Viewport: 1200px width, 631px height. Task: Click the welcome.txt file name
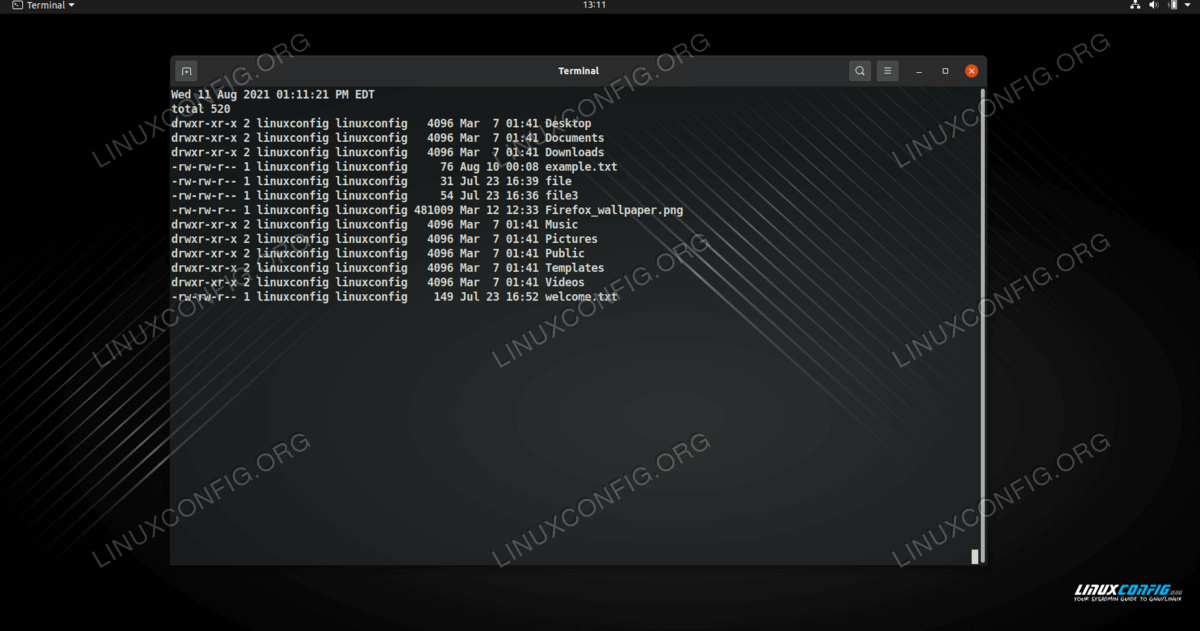[581, 297]
